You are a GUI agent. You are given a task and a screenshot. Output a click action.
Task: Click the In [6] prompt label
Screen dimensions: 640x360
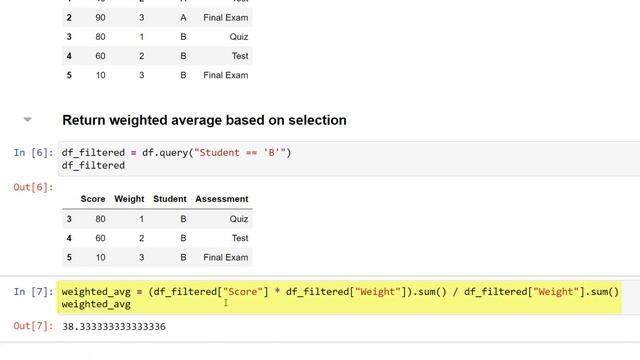pos(33,153)
